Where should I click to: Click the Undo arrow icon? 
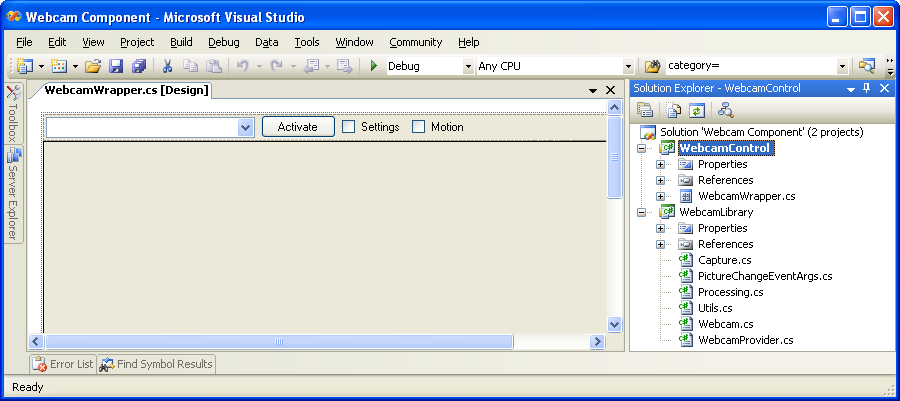click(243, 66)
